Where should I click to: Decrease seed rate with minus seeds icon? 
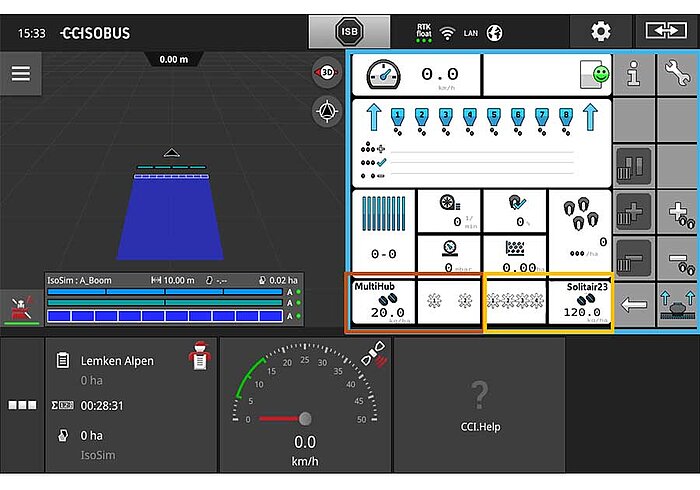[x=678, y=260]
